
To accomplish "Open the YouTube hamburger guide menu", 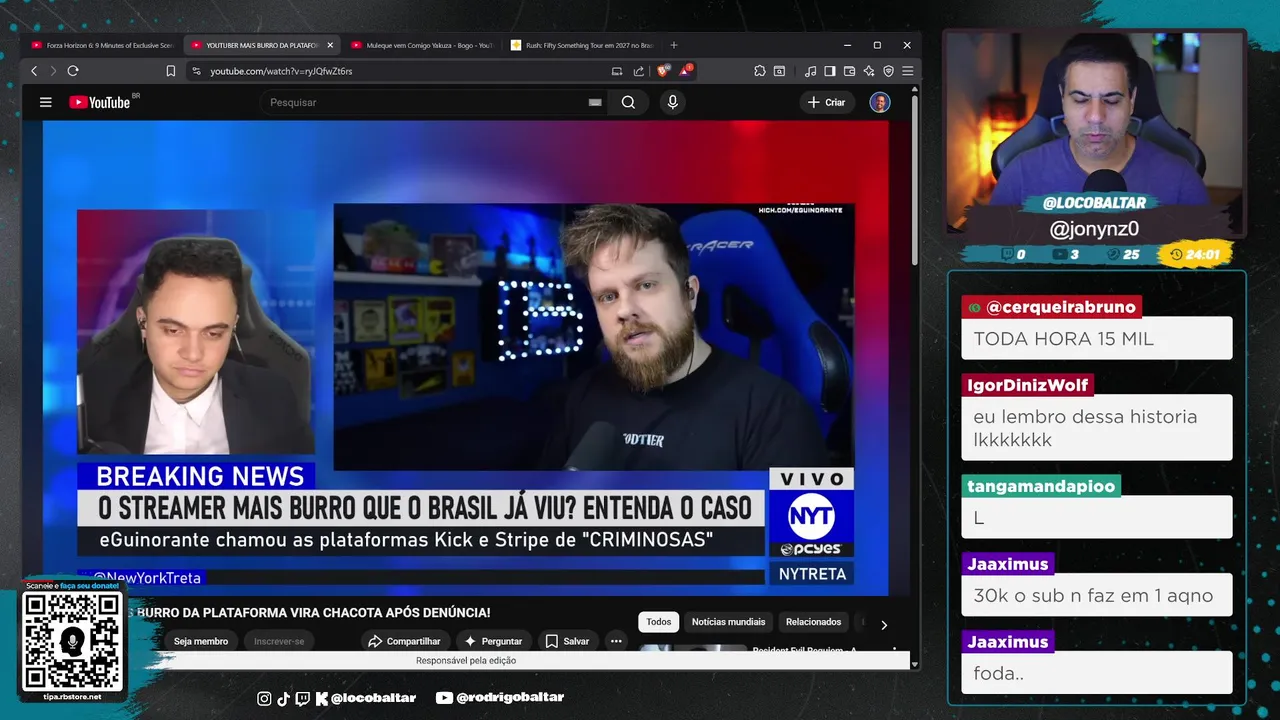I will coord(45,102).
